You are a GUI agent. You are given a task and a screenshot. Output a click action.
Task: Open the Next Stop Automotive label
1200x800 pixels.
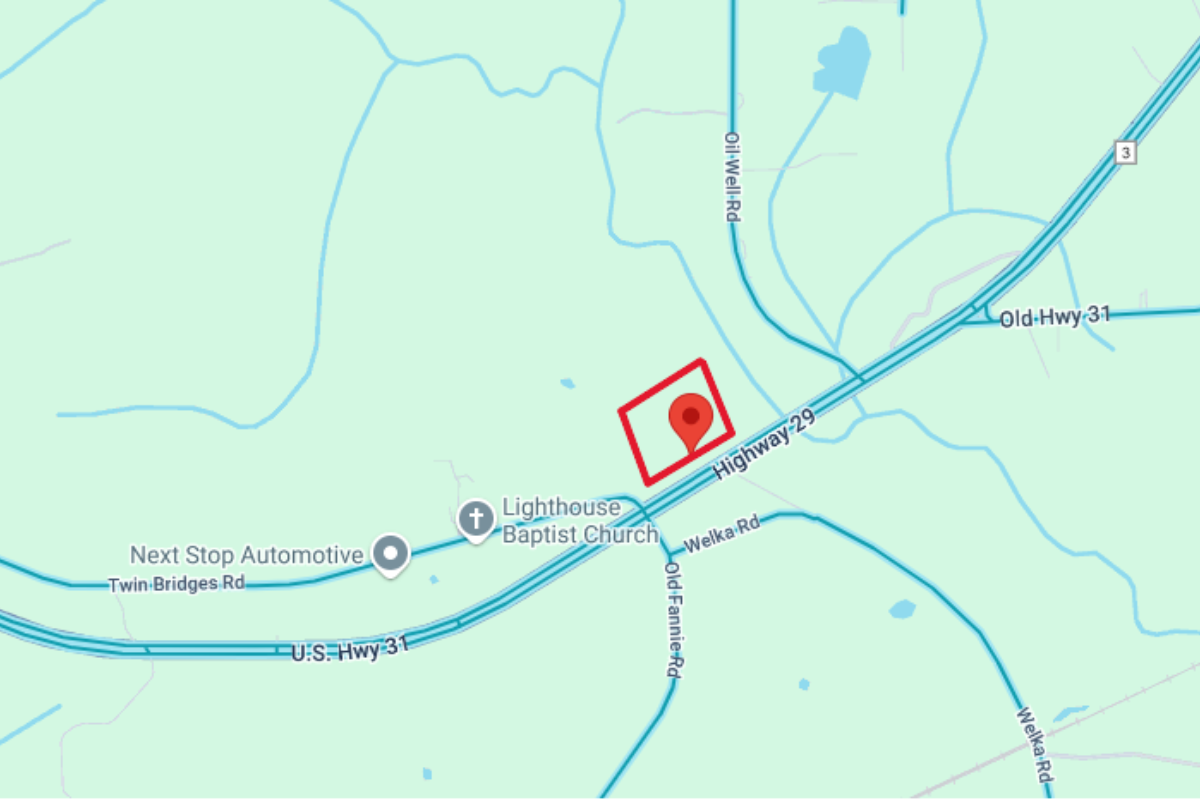pos(247,554)
